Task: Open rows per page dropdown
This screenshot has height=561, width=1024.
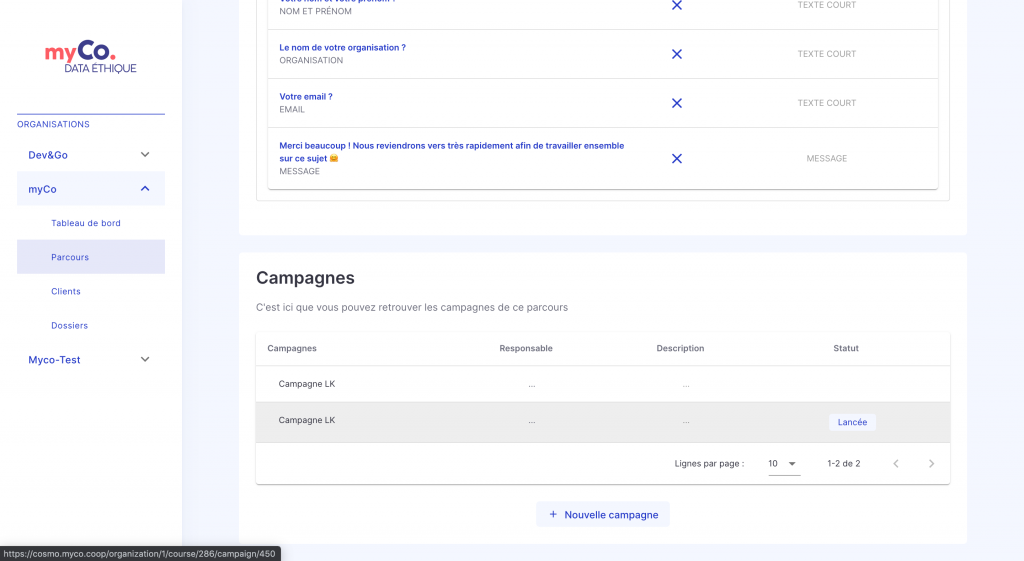Action: [784, 464]
